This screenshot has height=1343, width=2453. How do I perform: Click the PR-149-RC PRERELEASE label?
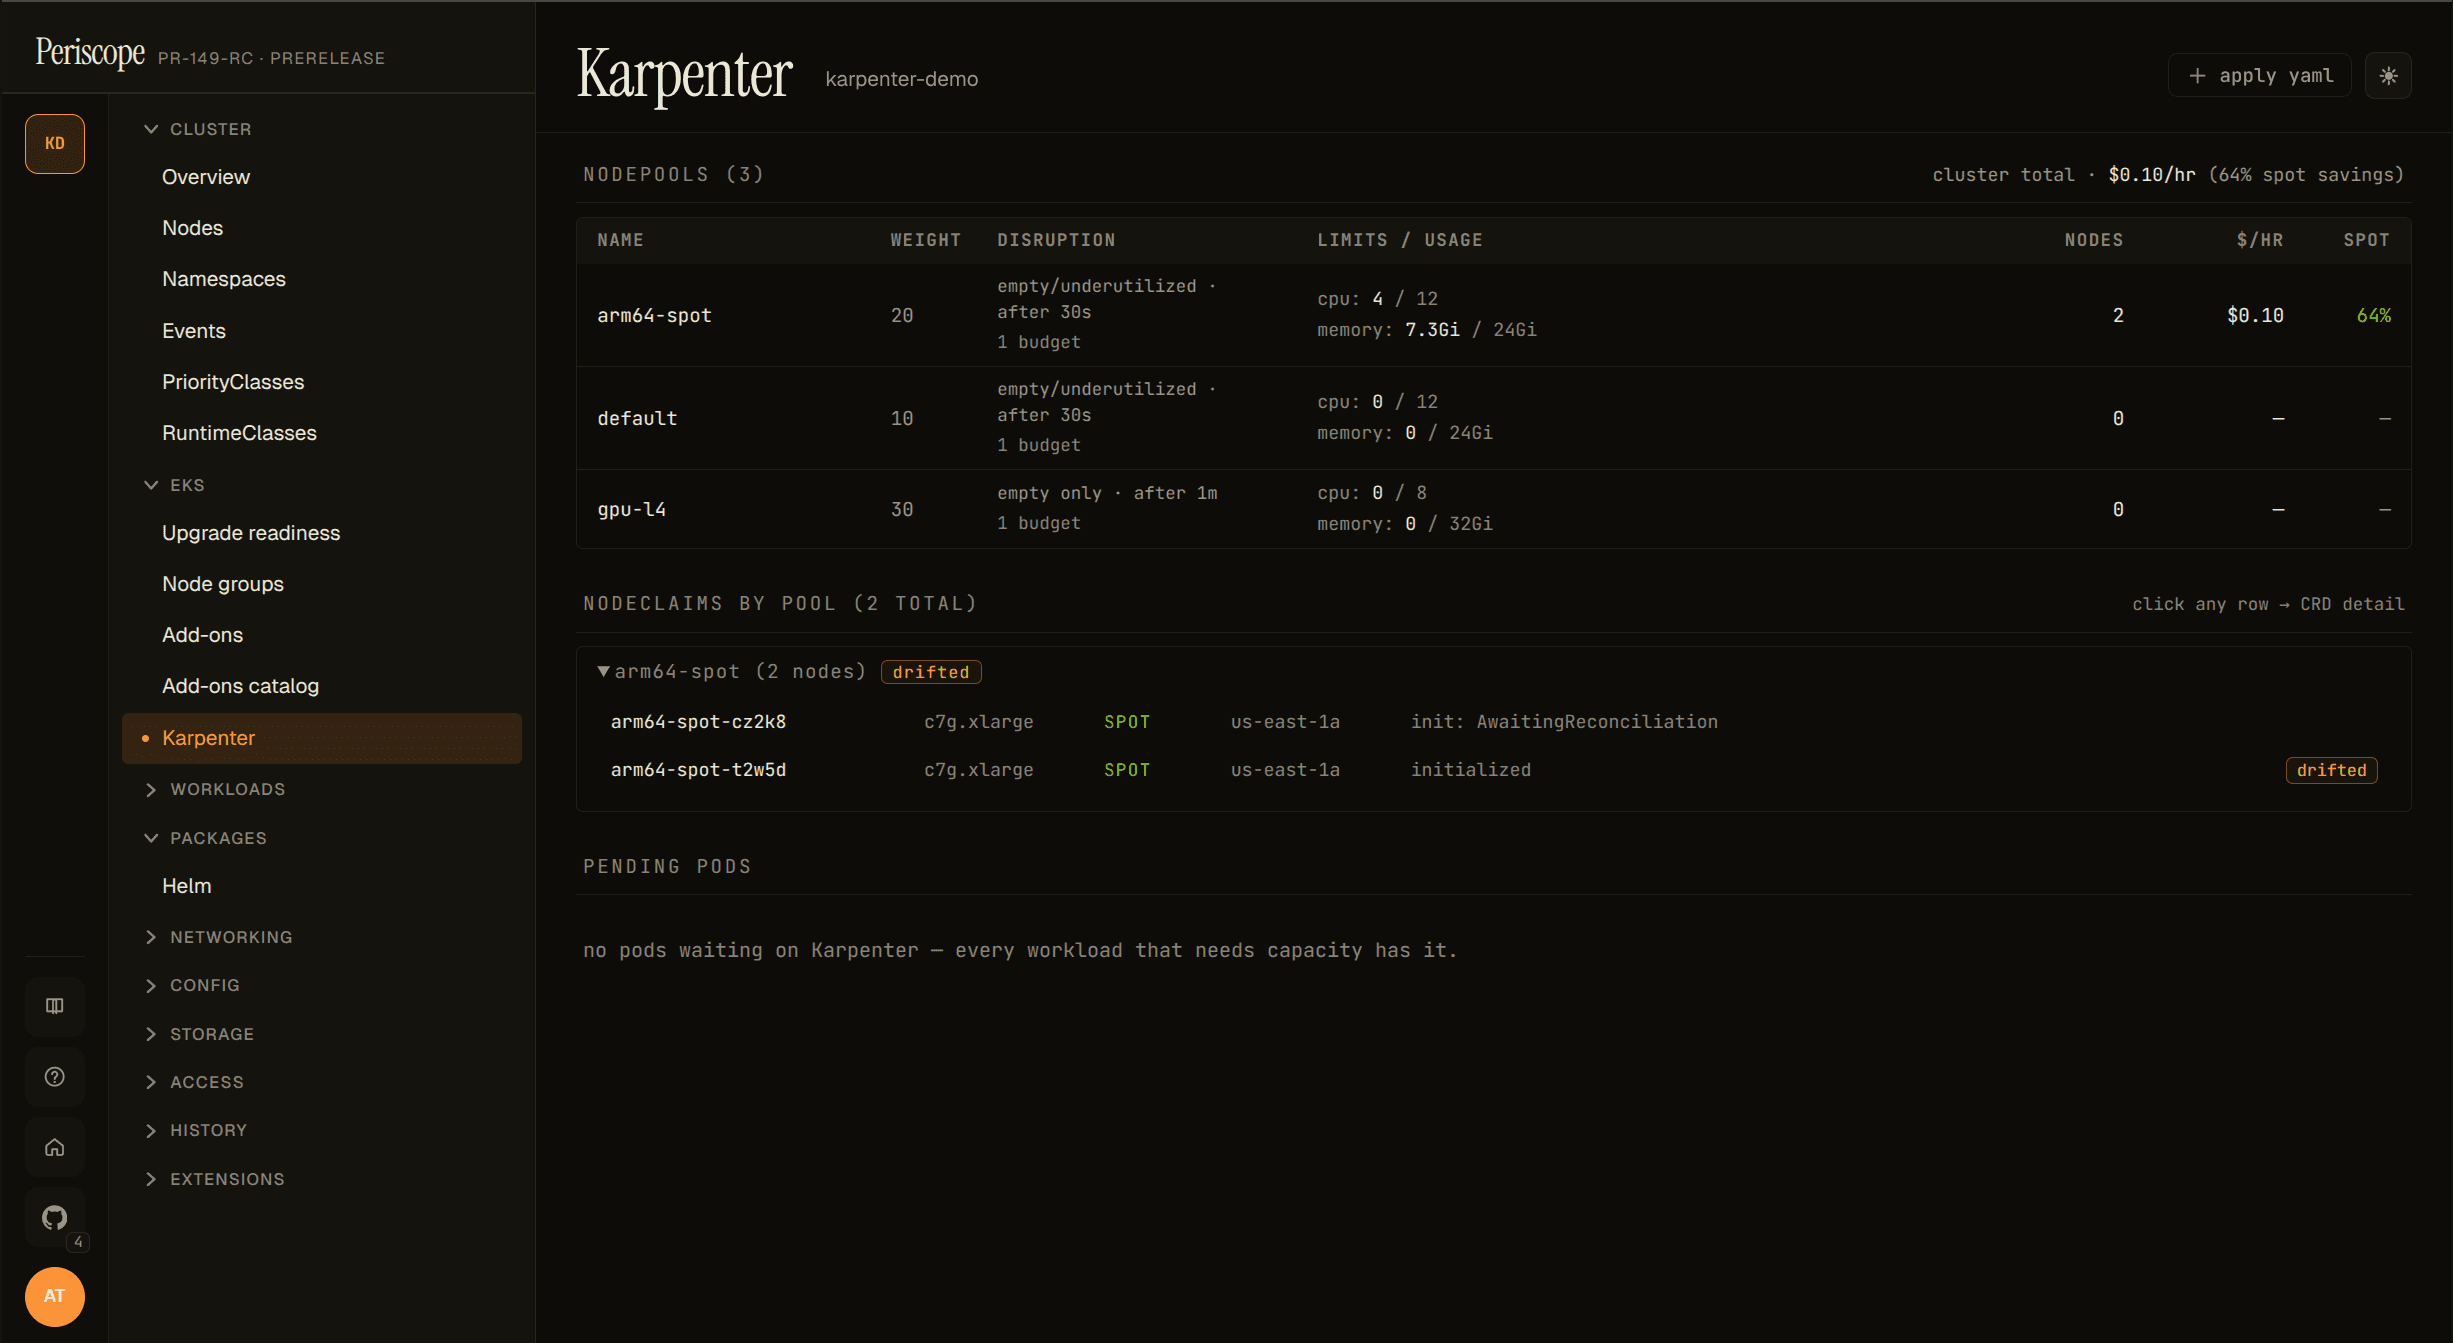click(x=271, y=58)
